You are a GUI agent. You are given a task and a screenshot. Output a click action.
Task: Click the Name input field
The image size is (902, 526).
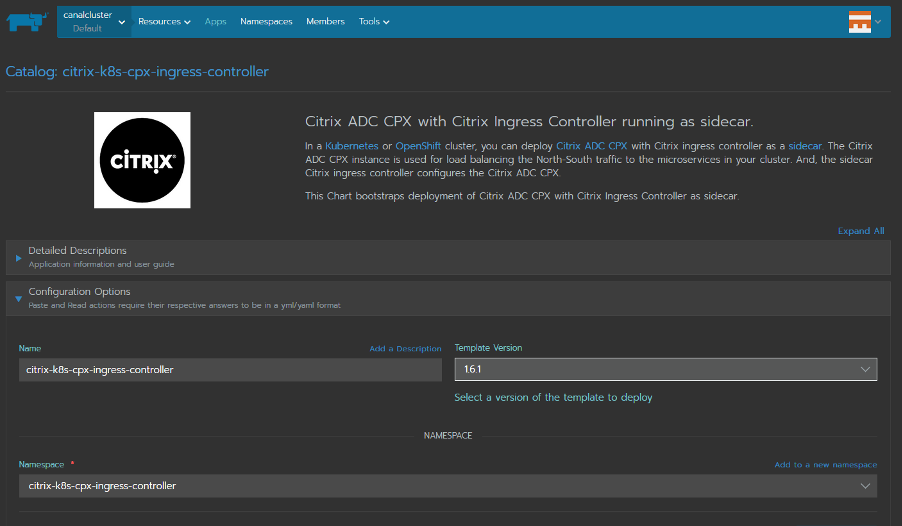(x=230, y=369)
